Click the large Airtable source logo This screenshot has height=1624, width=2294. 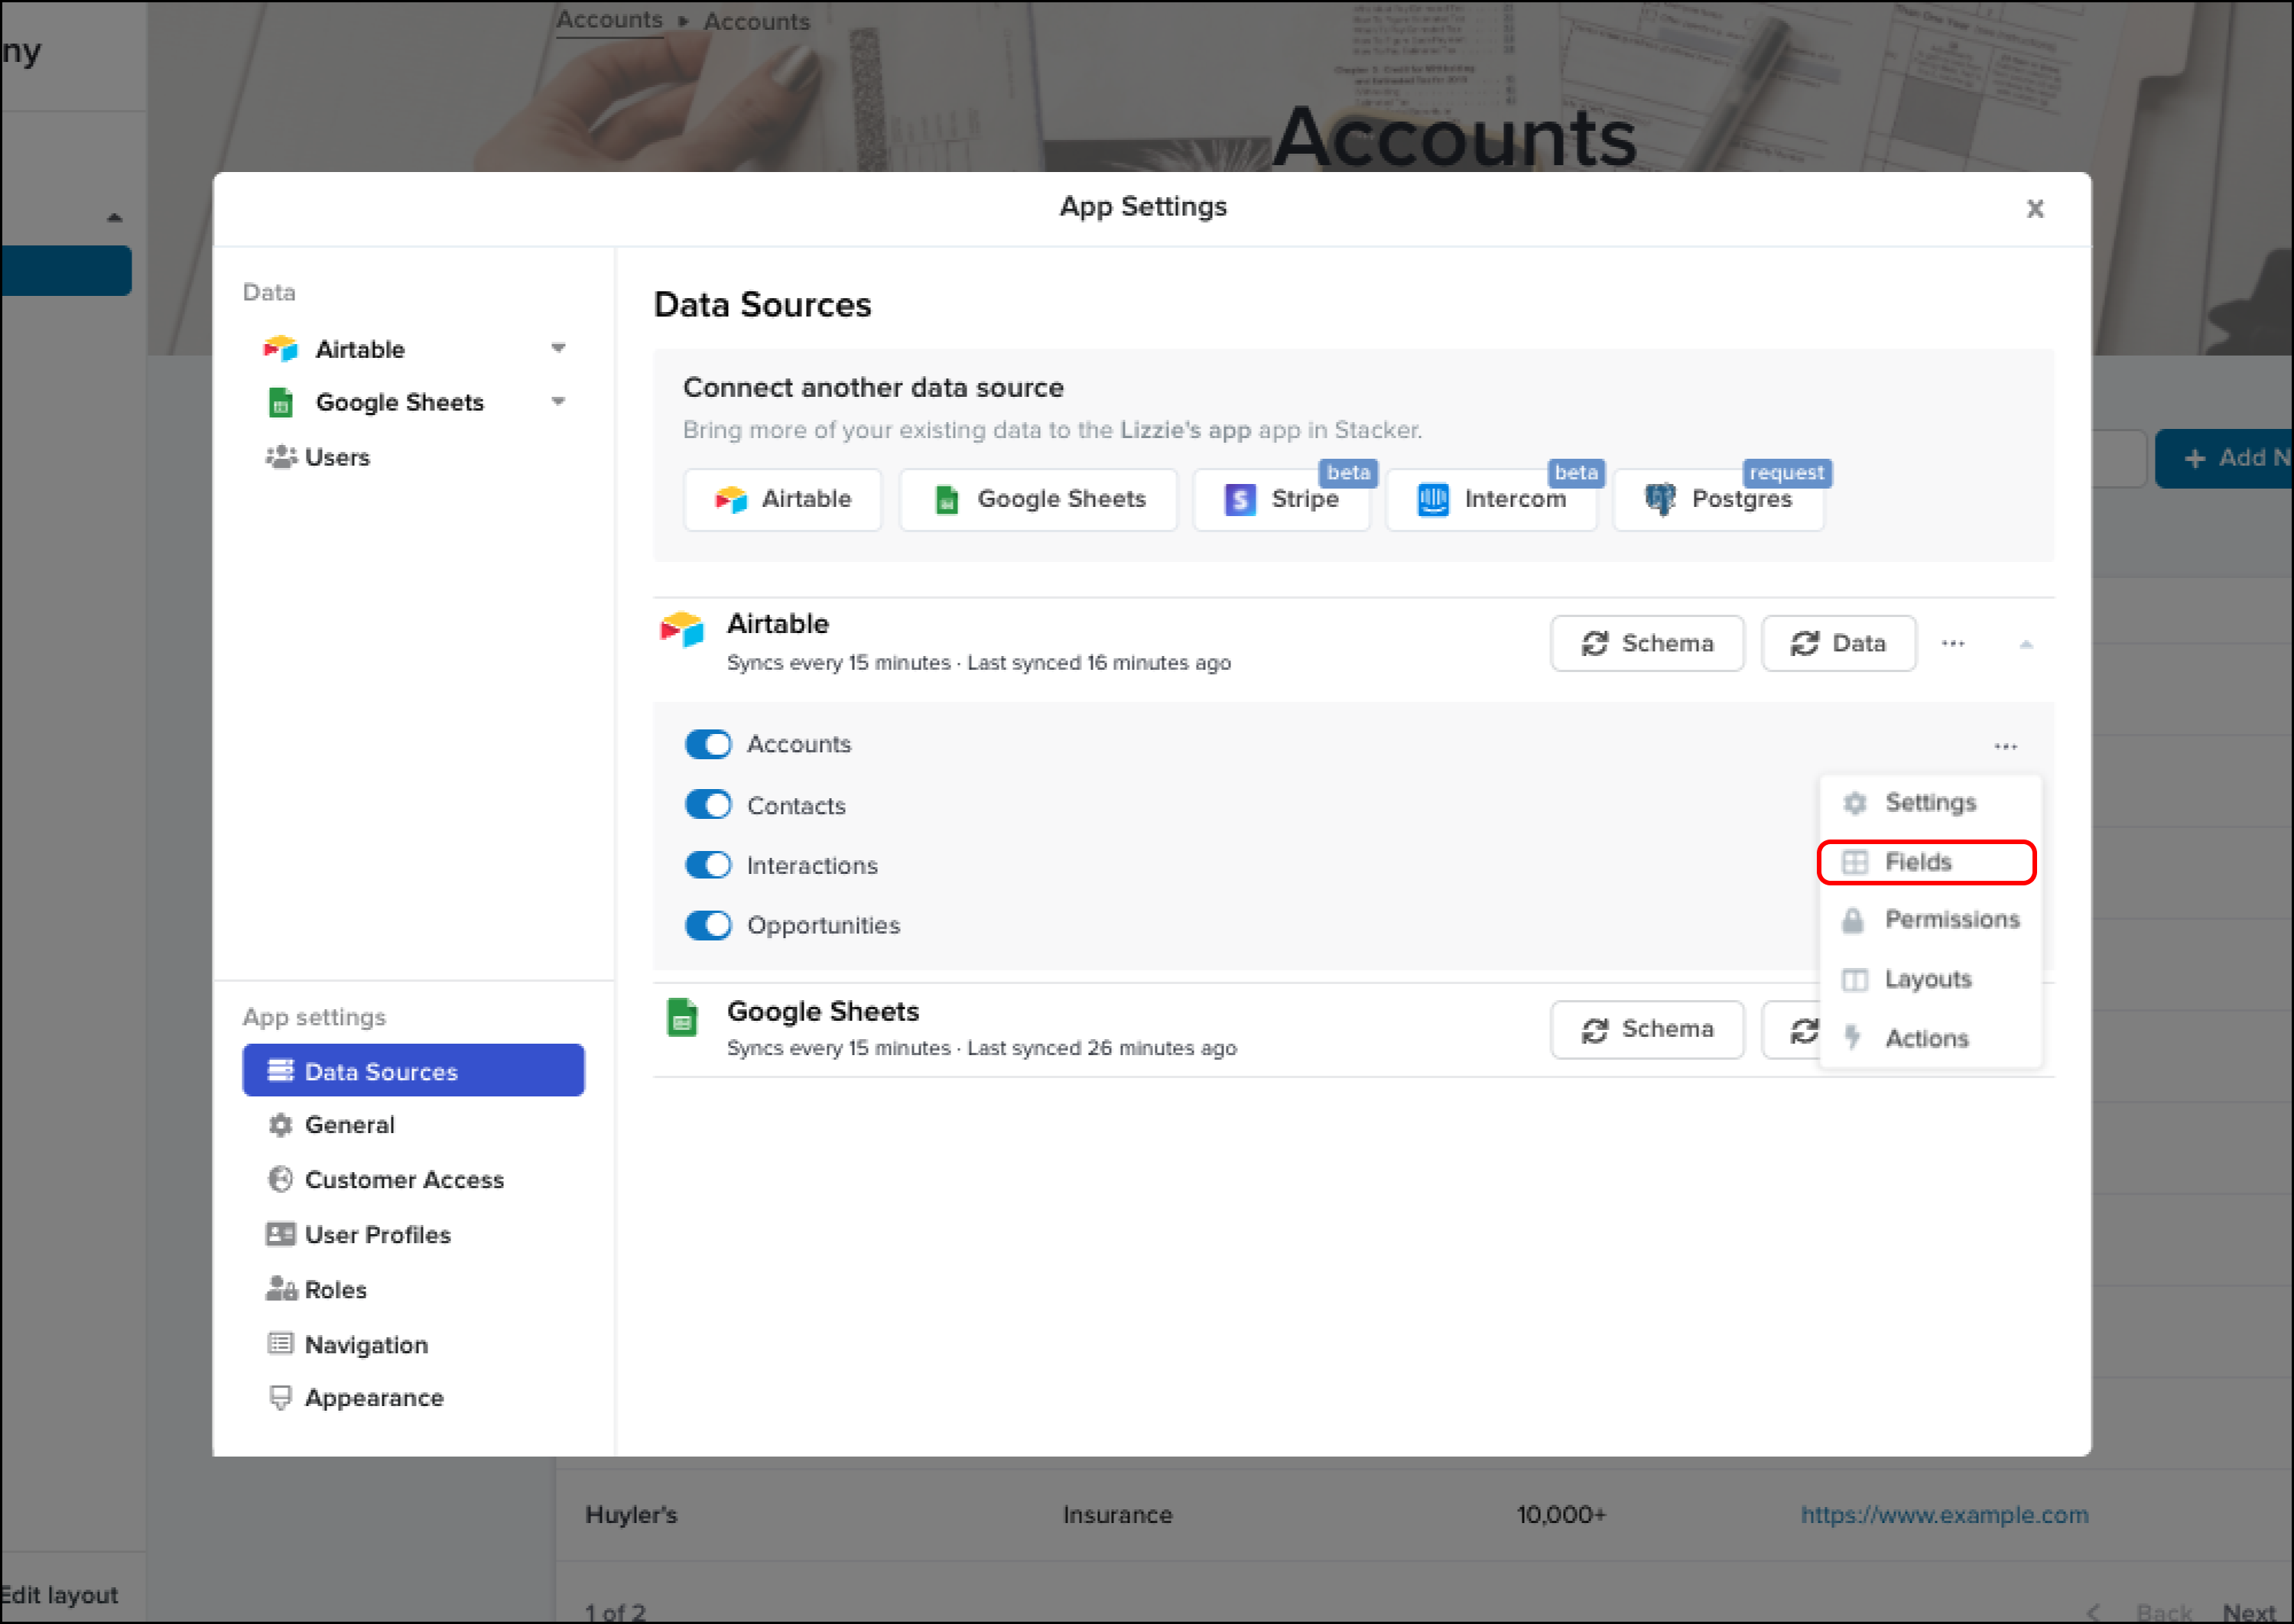point(682,630)
